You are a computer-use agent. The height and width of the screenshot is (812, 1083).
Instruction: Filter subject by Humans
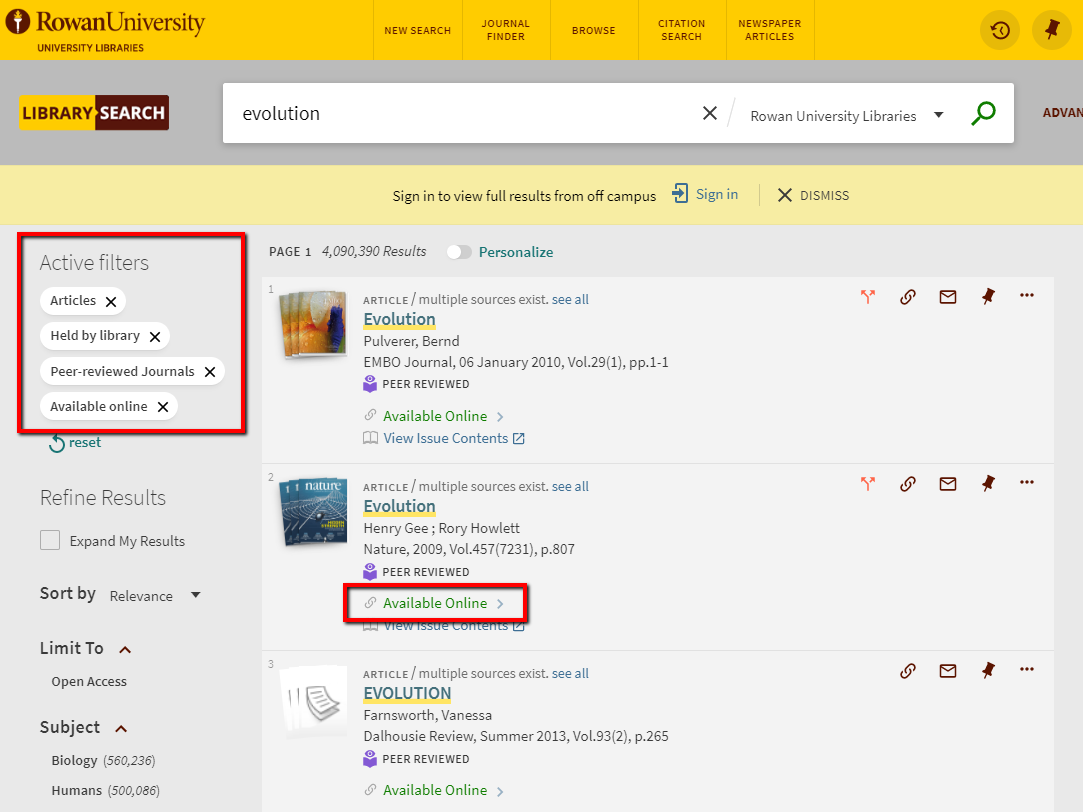point(105,791)
